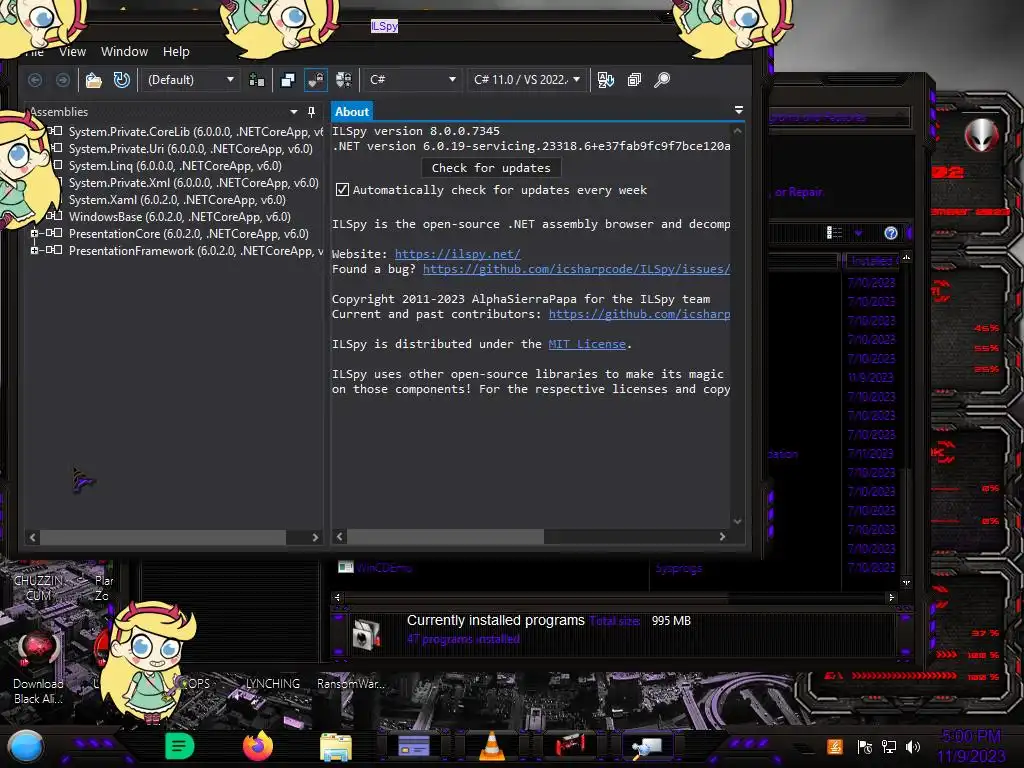Open view dropdown arrow in Programs window

(x=858, y=233)
